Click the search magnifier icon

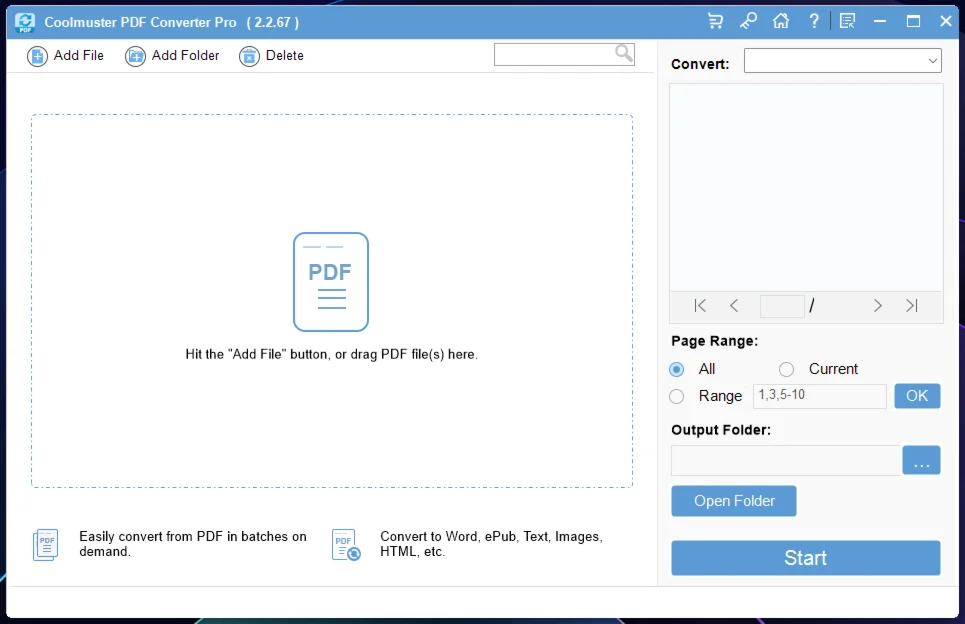(x=624, y=54)
